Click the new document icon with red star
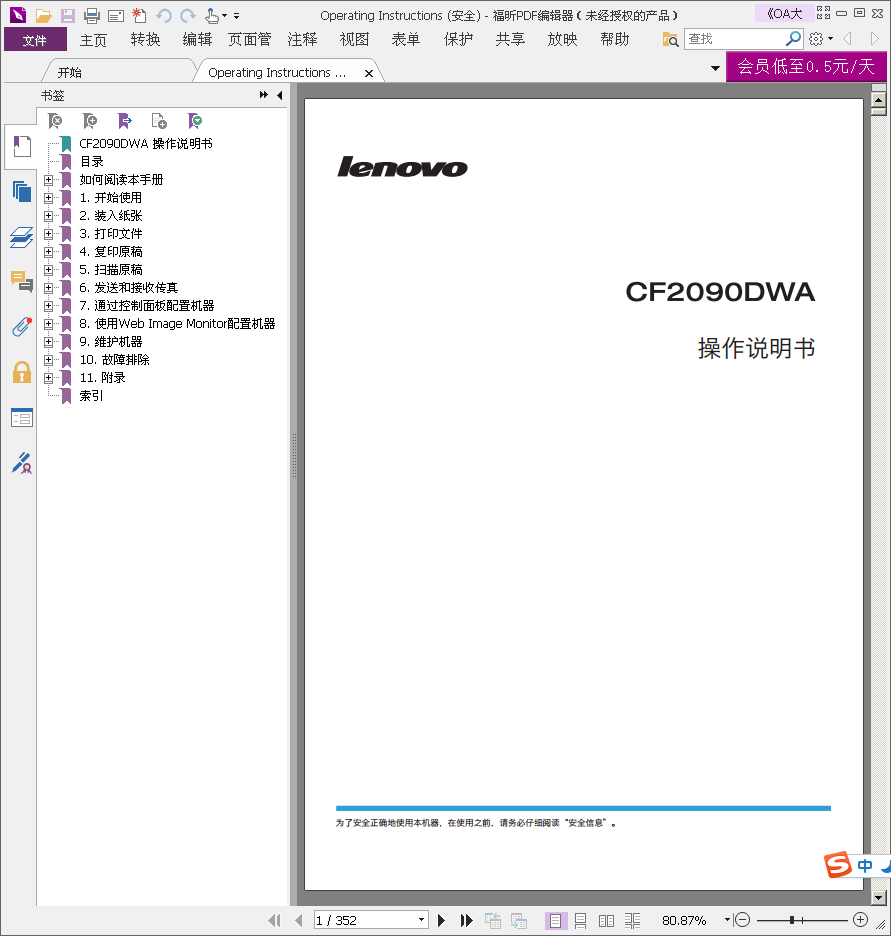 [x=139, y=16]
